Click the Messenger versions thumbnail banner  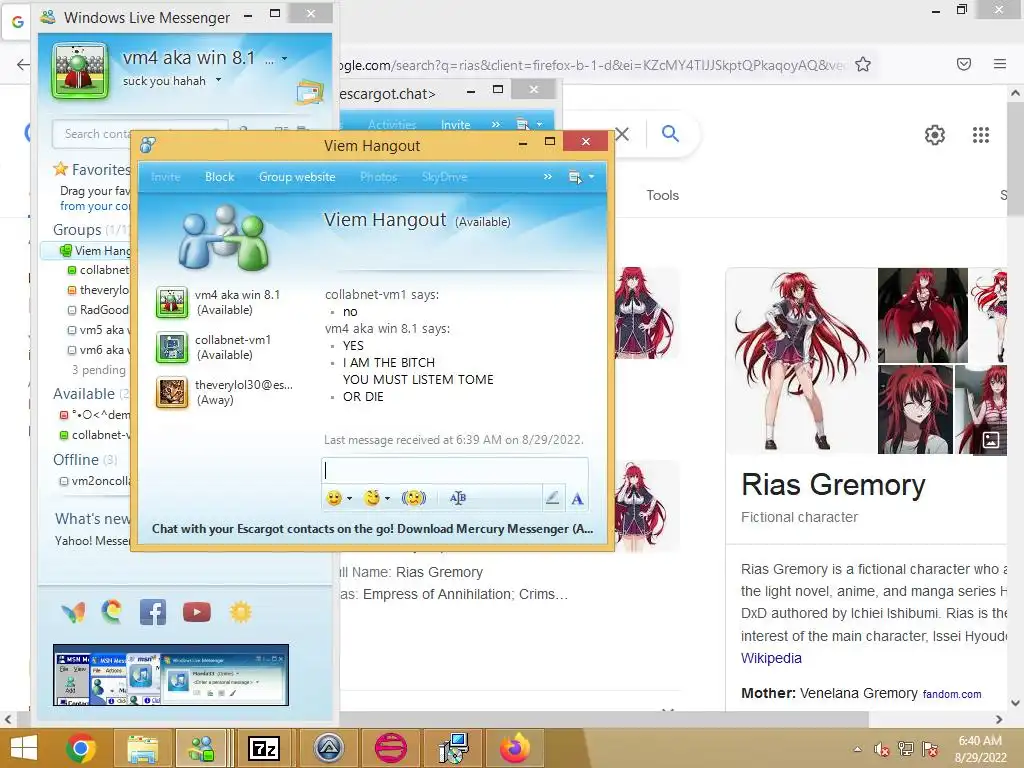pyautogui.click(x=171, y=675)
